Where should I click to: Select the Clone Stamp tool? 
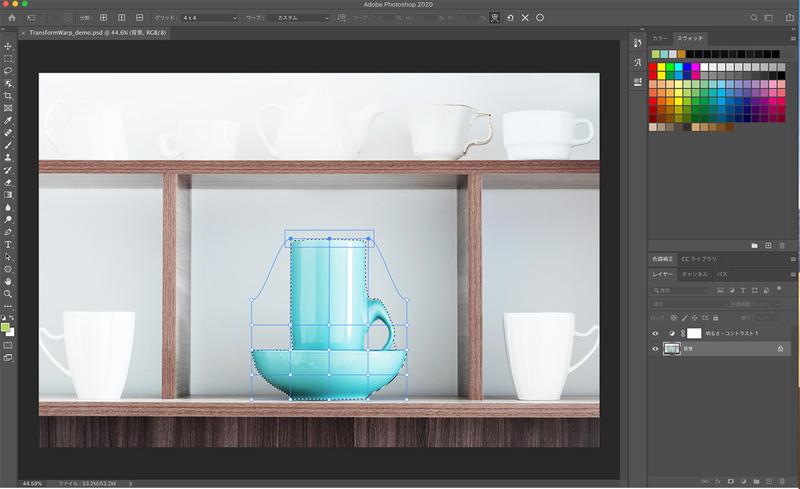click(8, 158)
